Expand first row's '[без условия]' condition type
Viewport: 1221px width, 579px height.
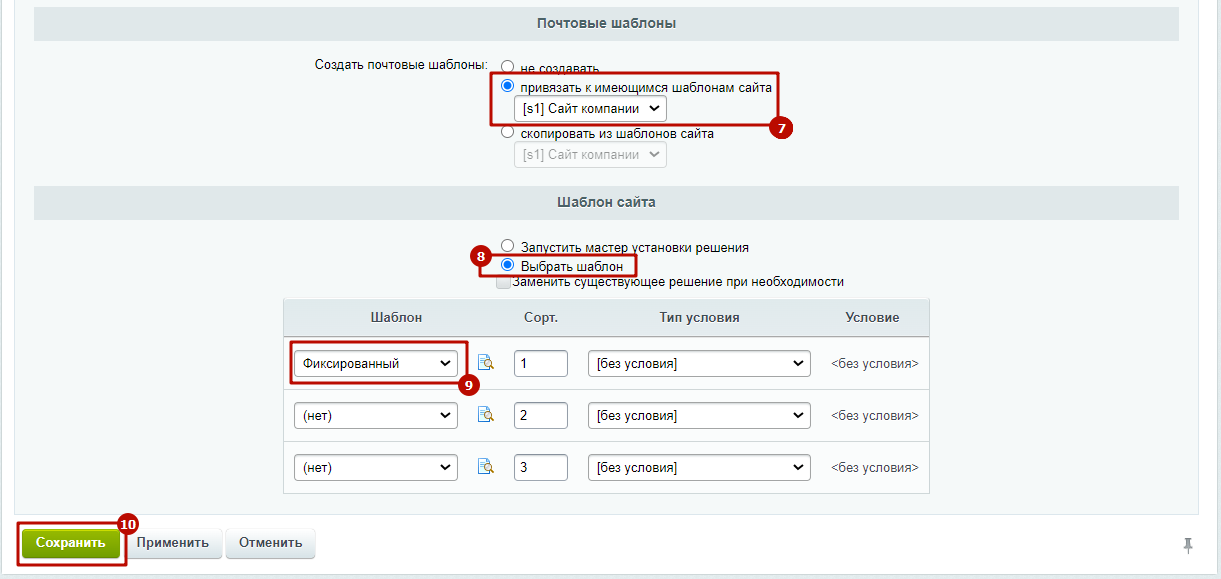click(699, 363)
